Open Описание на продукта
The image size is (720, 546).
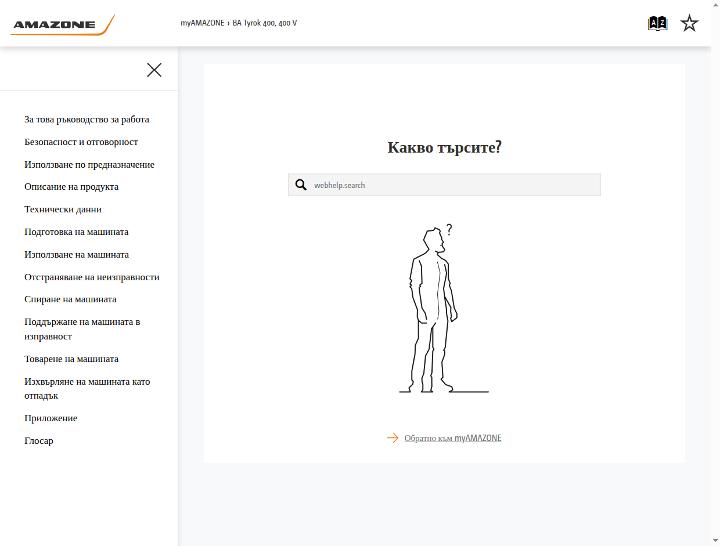[71, 187]
